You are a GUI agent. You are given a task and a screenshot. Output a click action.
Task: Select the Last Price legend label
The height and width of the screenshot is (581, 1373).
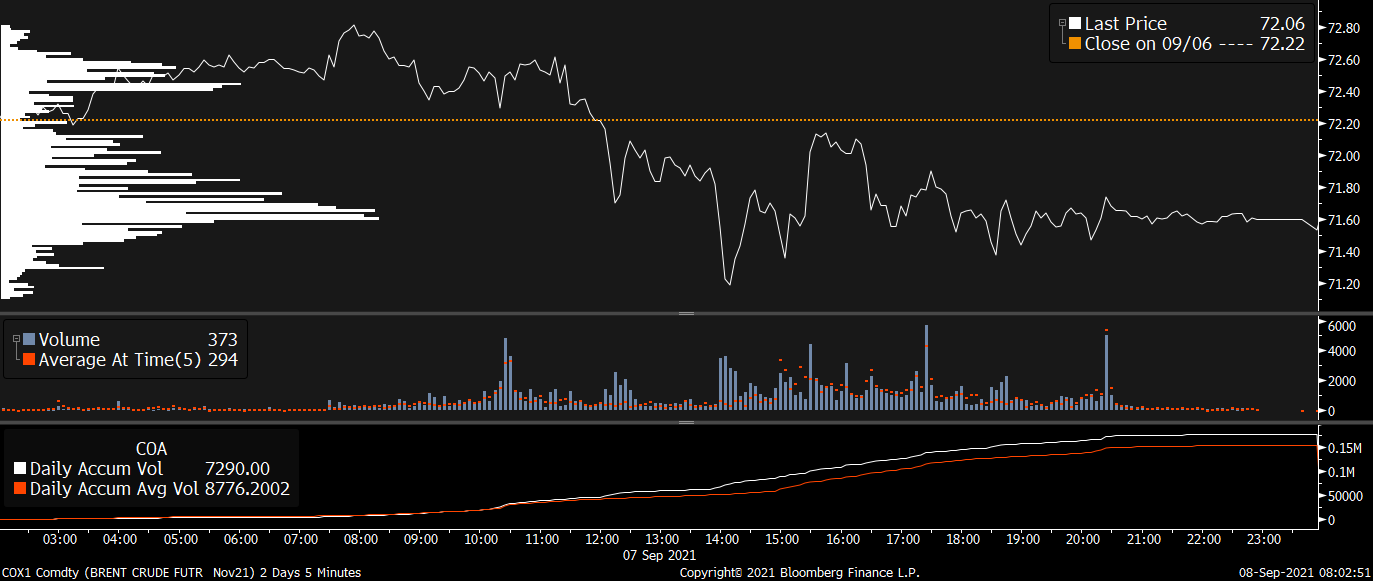click(1126, 24)
